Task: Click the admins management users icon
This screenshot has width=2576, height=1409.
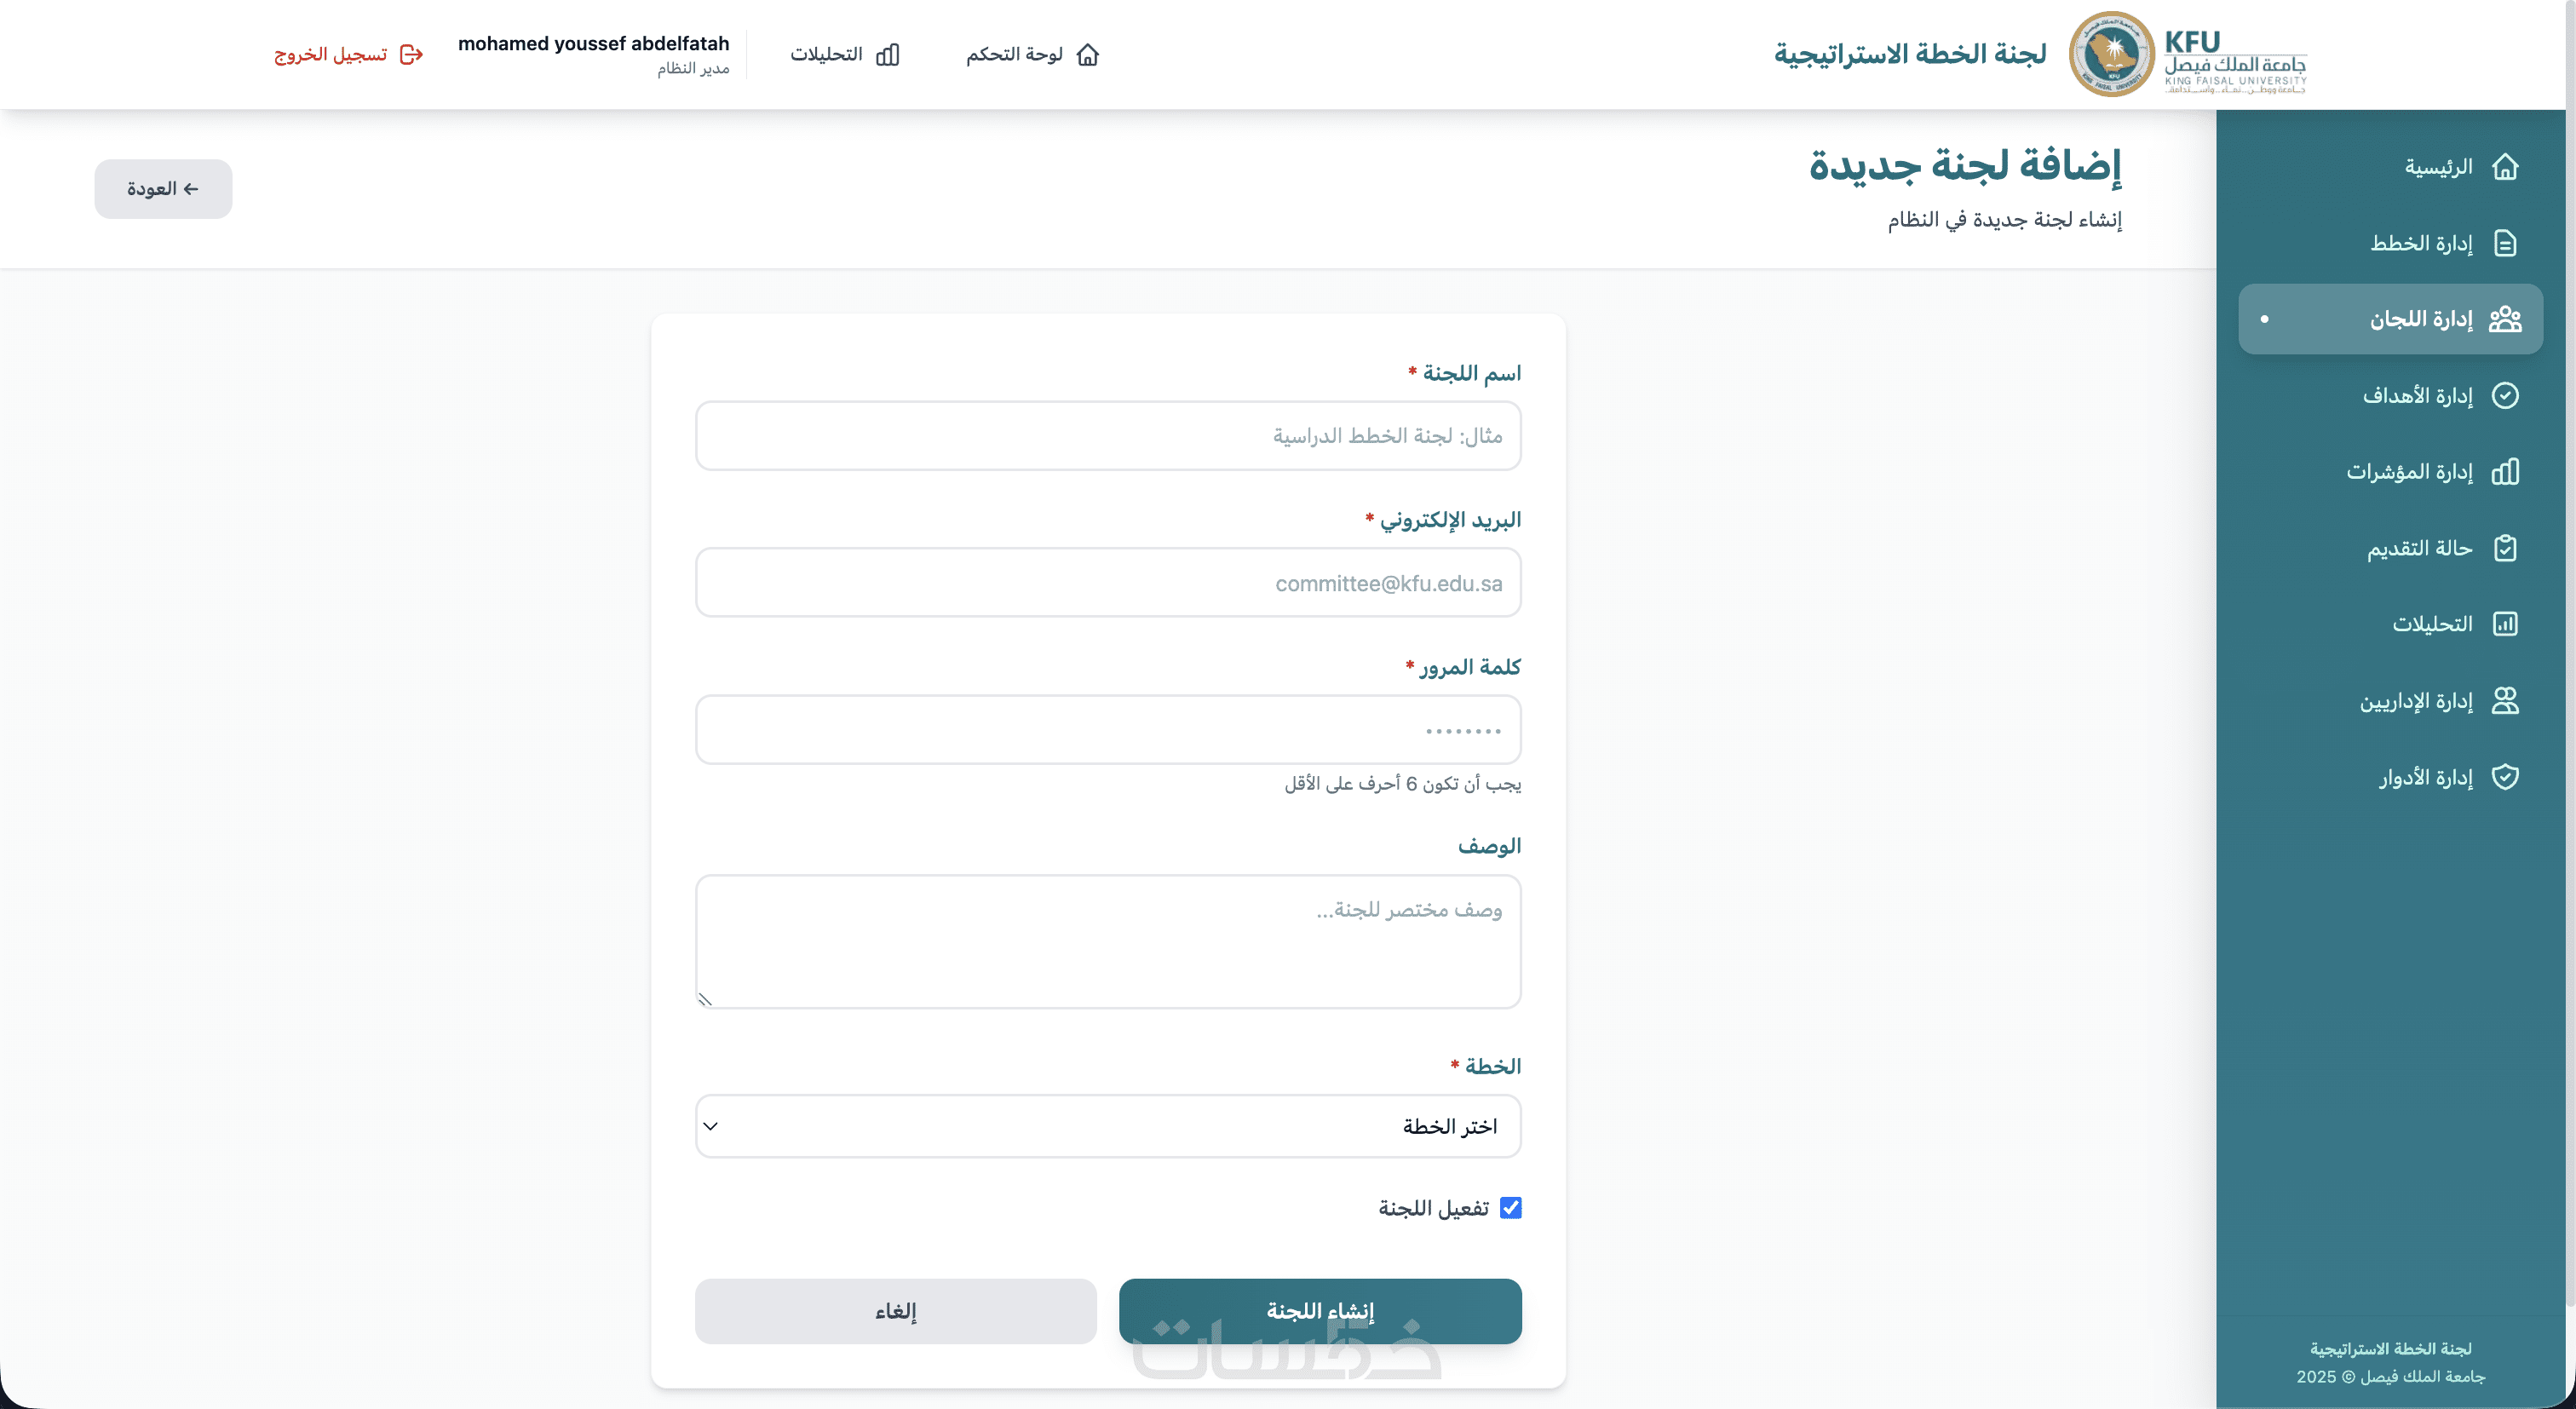Action: pos(2504,701)
